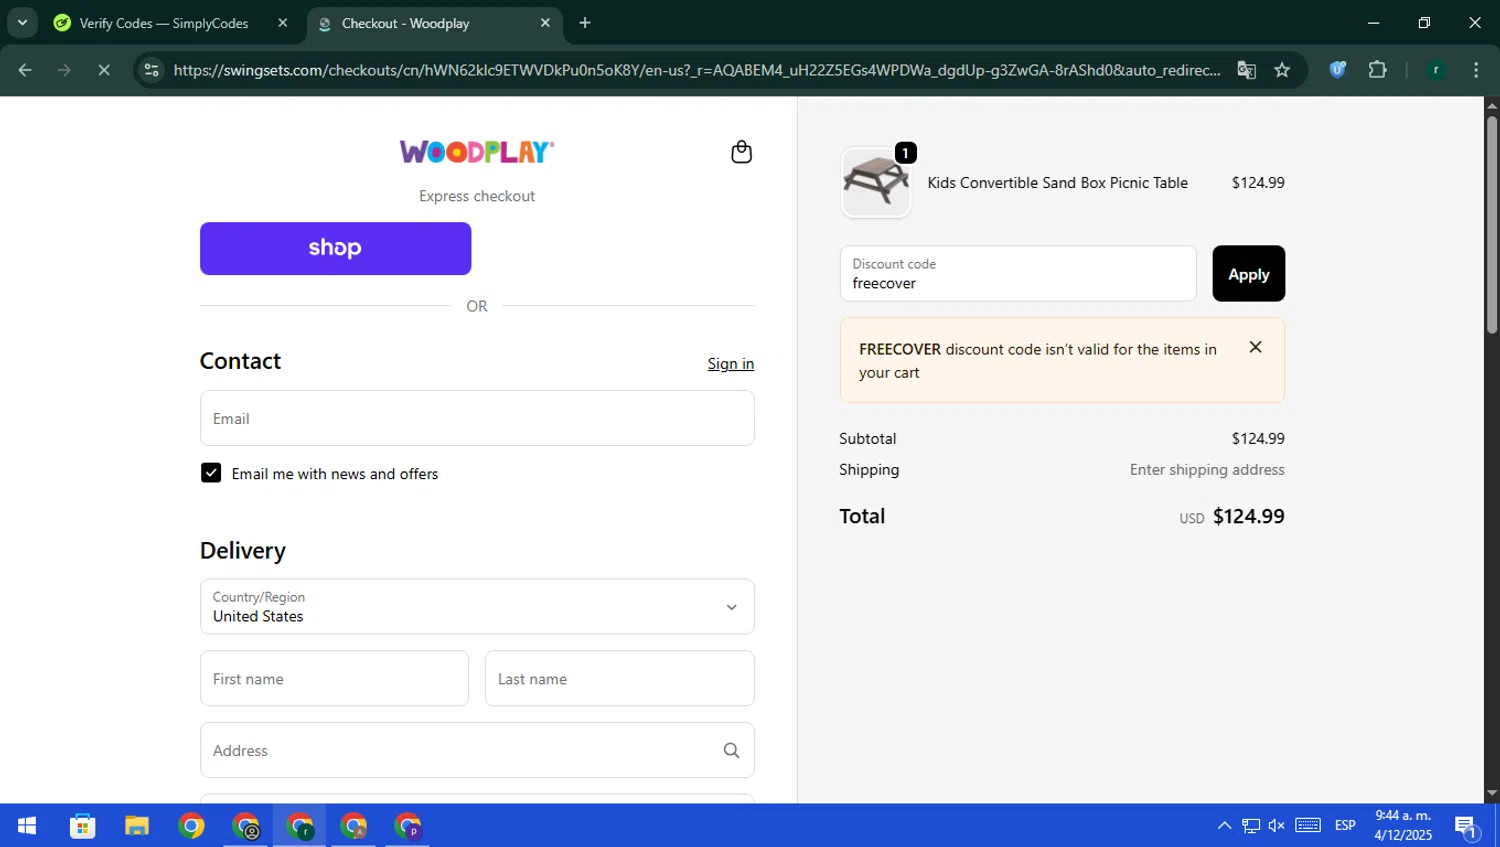Click the Woodplay logo
This screenshot has width=1500, height=847.
tap(477, 152)
